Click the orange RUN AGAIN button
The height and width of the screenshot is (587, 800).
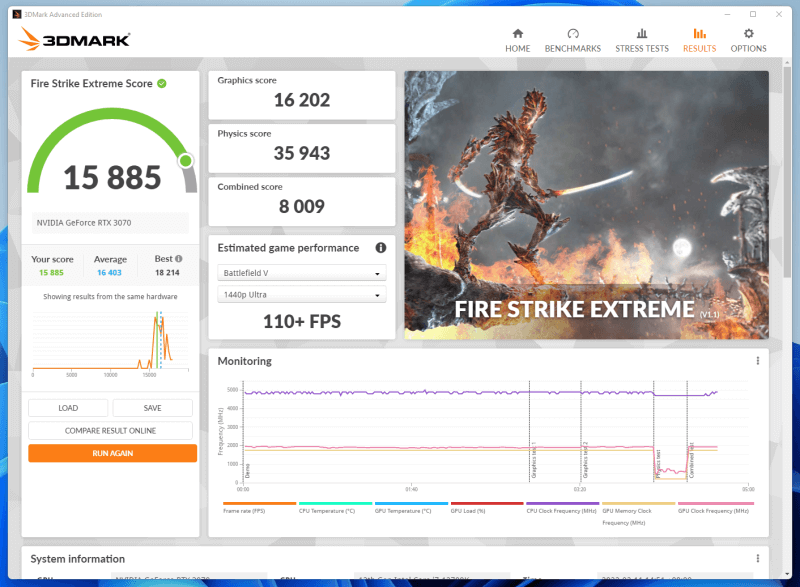click(x=112, y=453)
